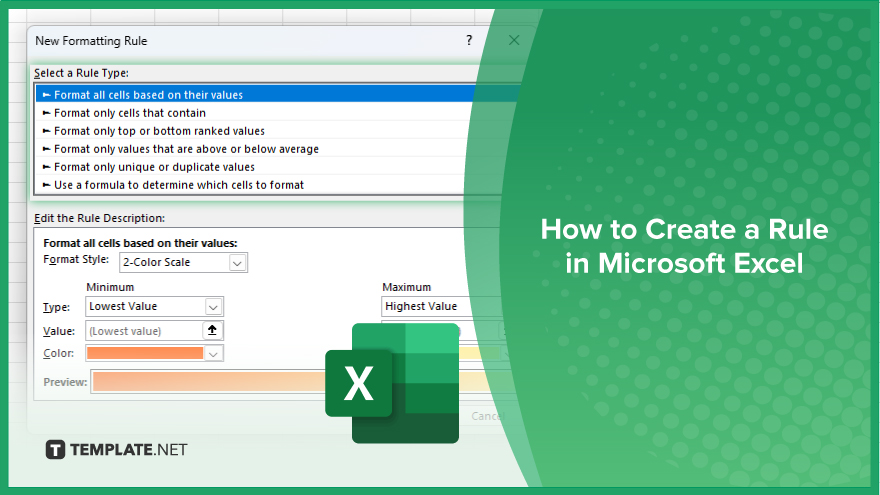Click the 'How to Create a Rule in Microsoft Excel' title
This screenshot has width=880, height=495.
tap(684, 246)
